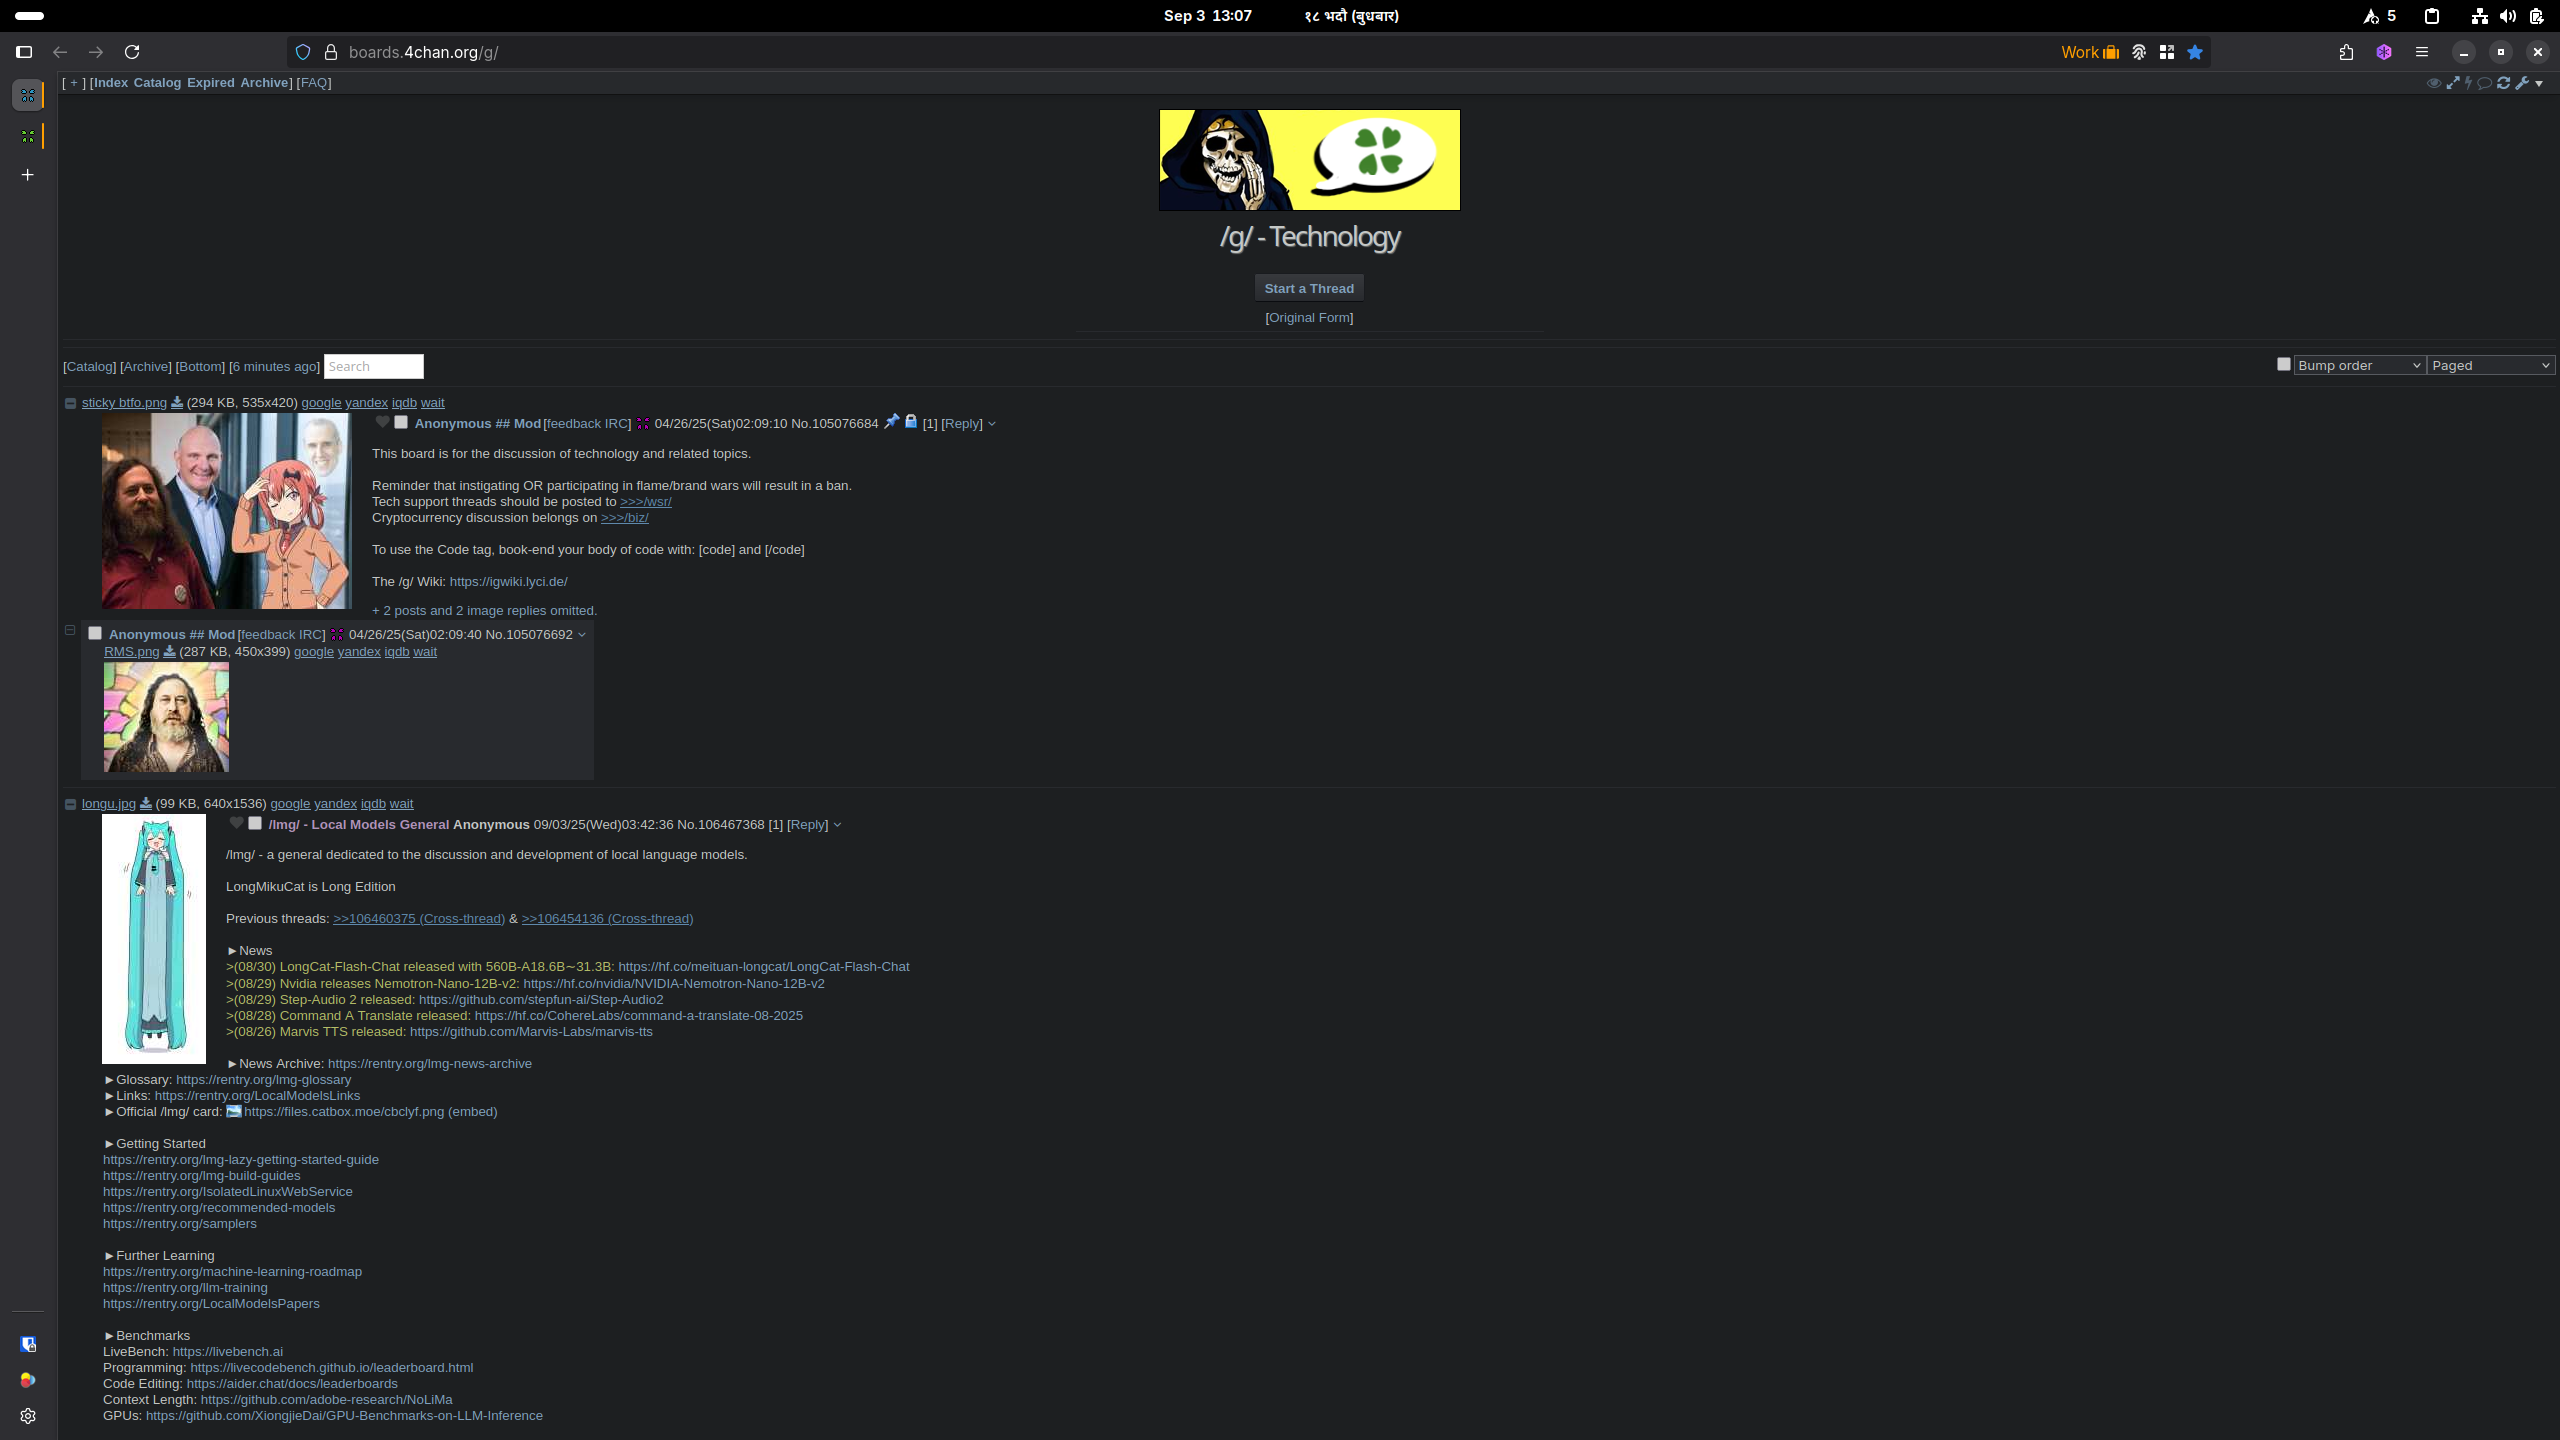The width and height of the screenshot is (2560, 1440).
Task: Open Archive in top navigation
Action: (x=264, y=83)
